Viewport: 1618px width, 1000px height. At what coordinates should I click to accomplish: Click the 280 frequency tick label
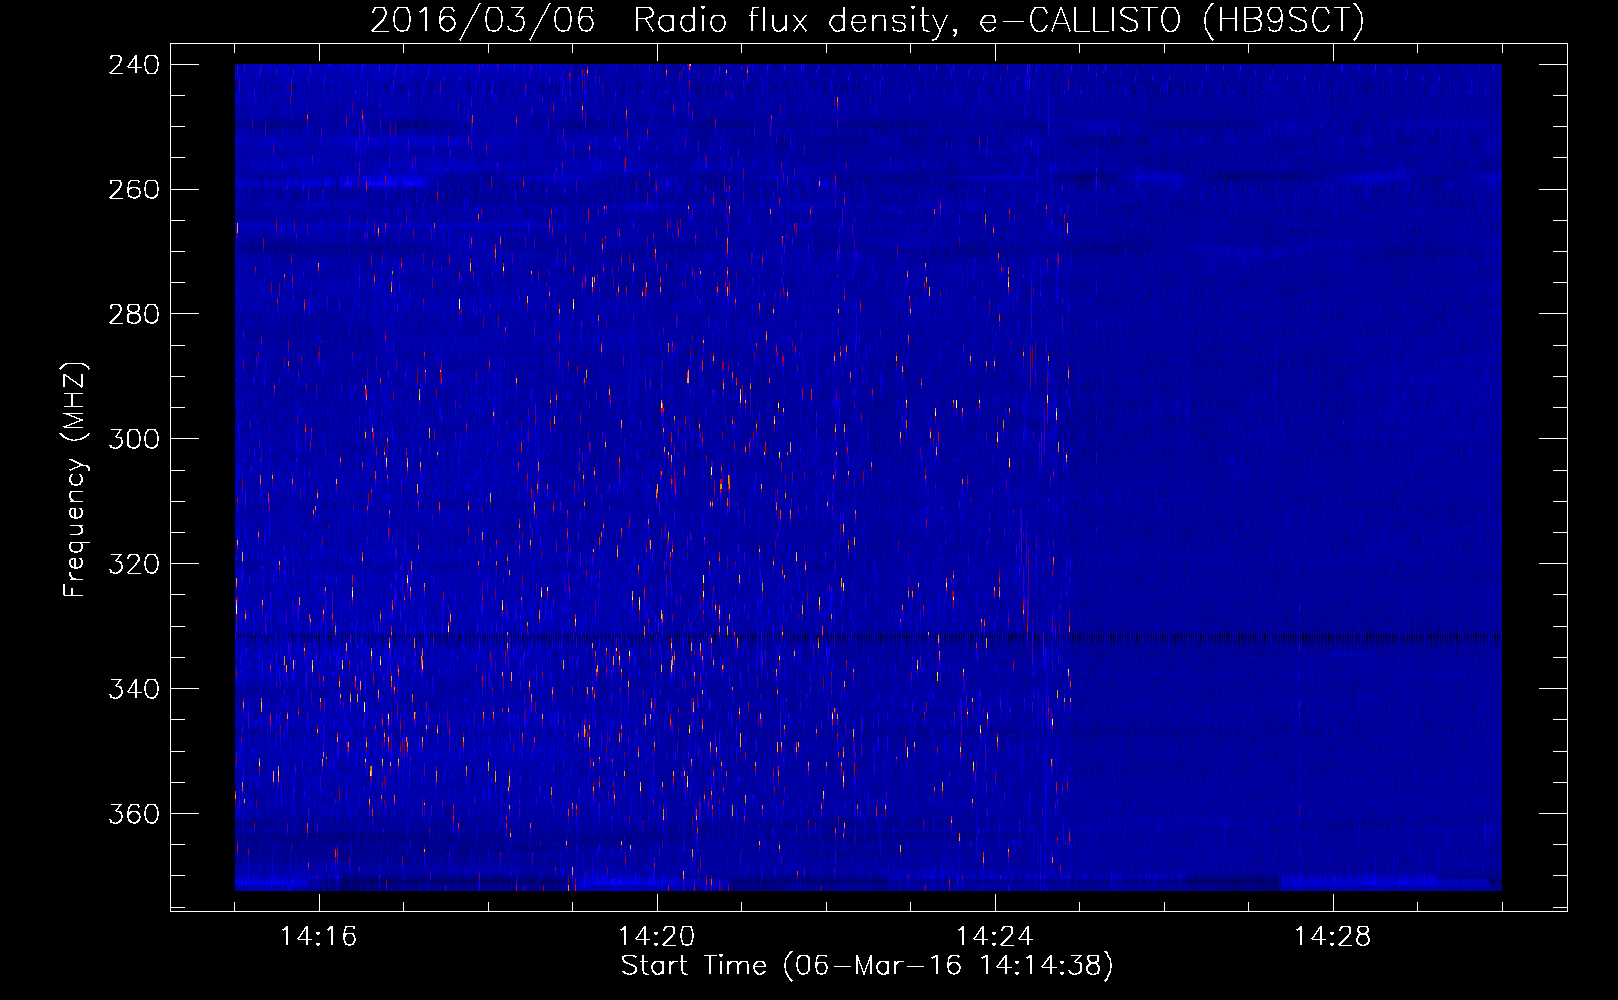pyautogui.click(x=134, y=315)
